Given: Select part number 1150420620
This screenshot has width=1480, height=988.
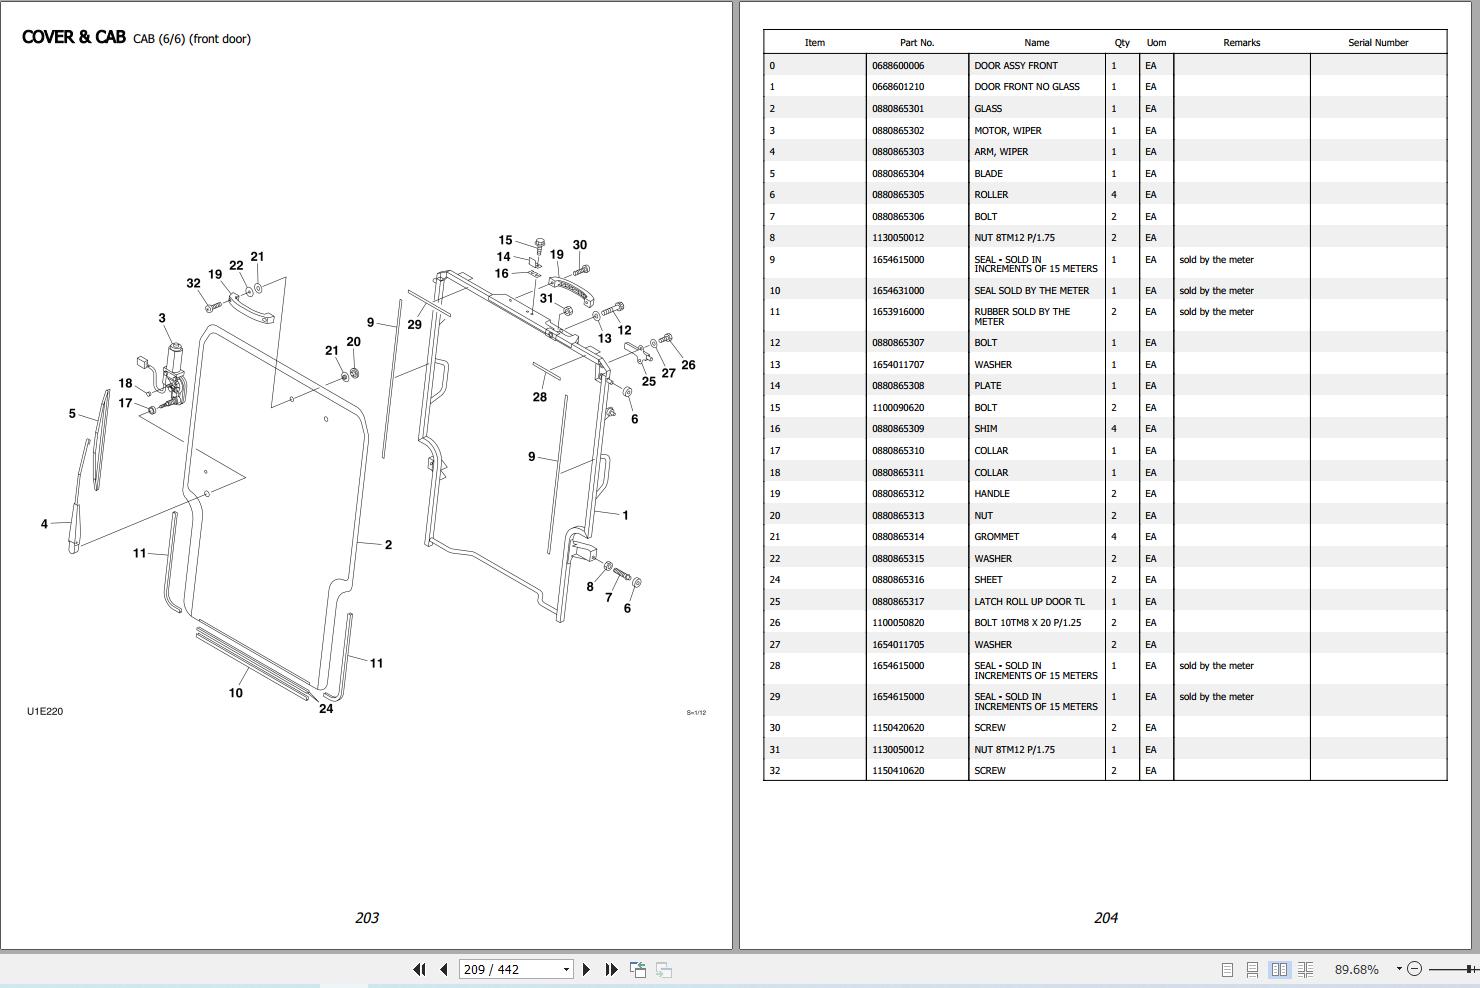Looking at the screenshot, I should point(898,728).
